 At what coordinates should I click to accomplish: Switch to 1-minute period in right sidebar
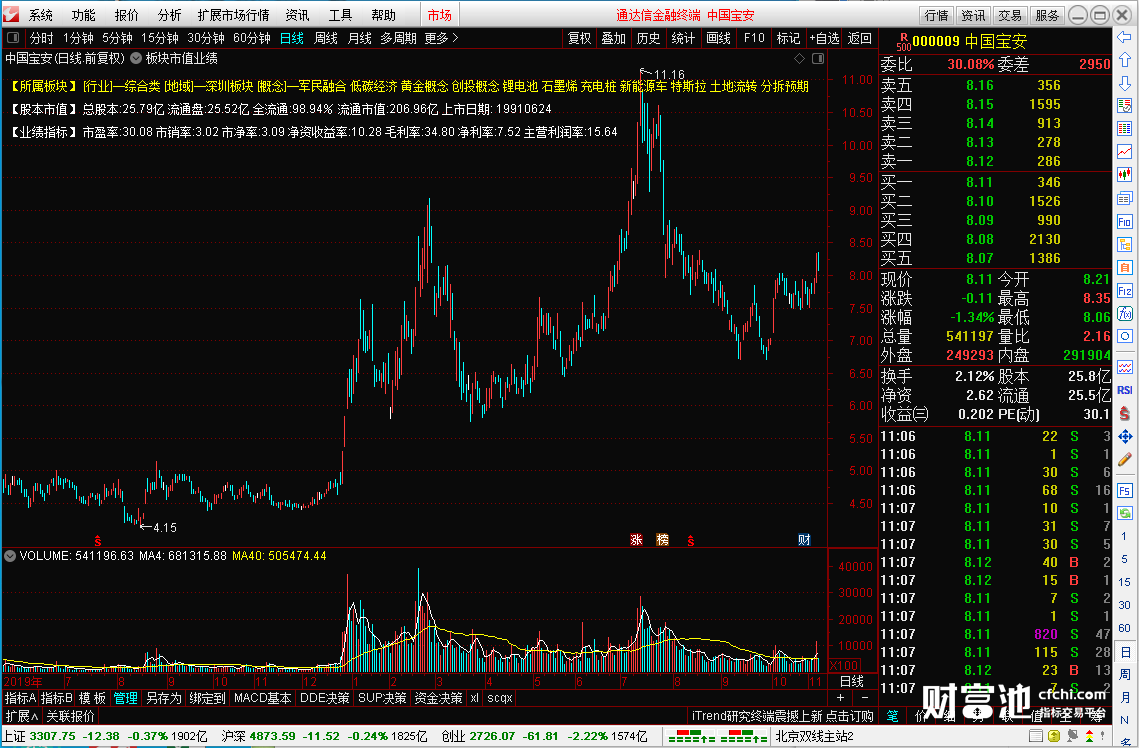click(x=1124, y=535)
